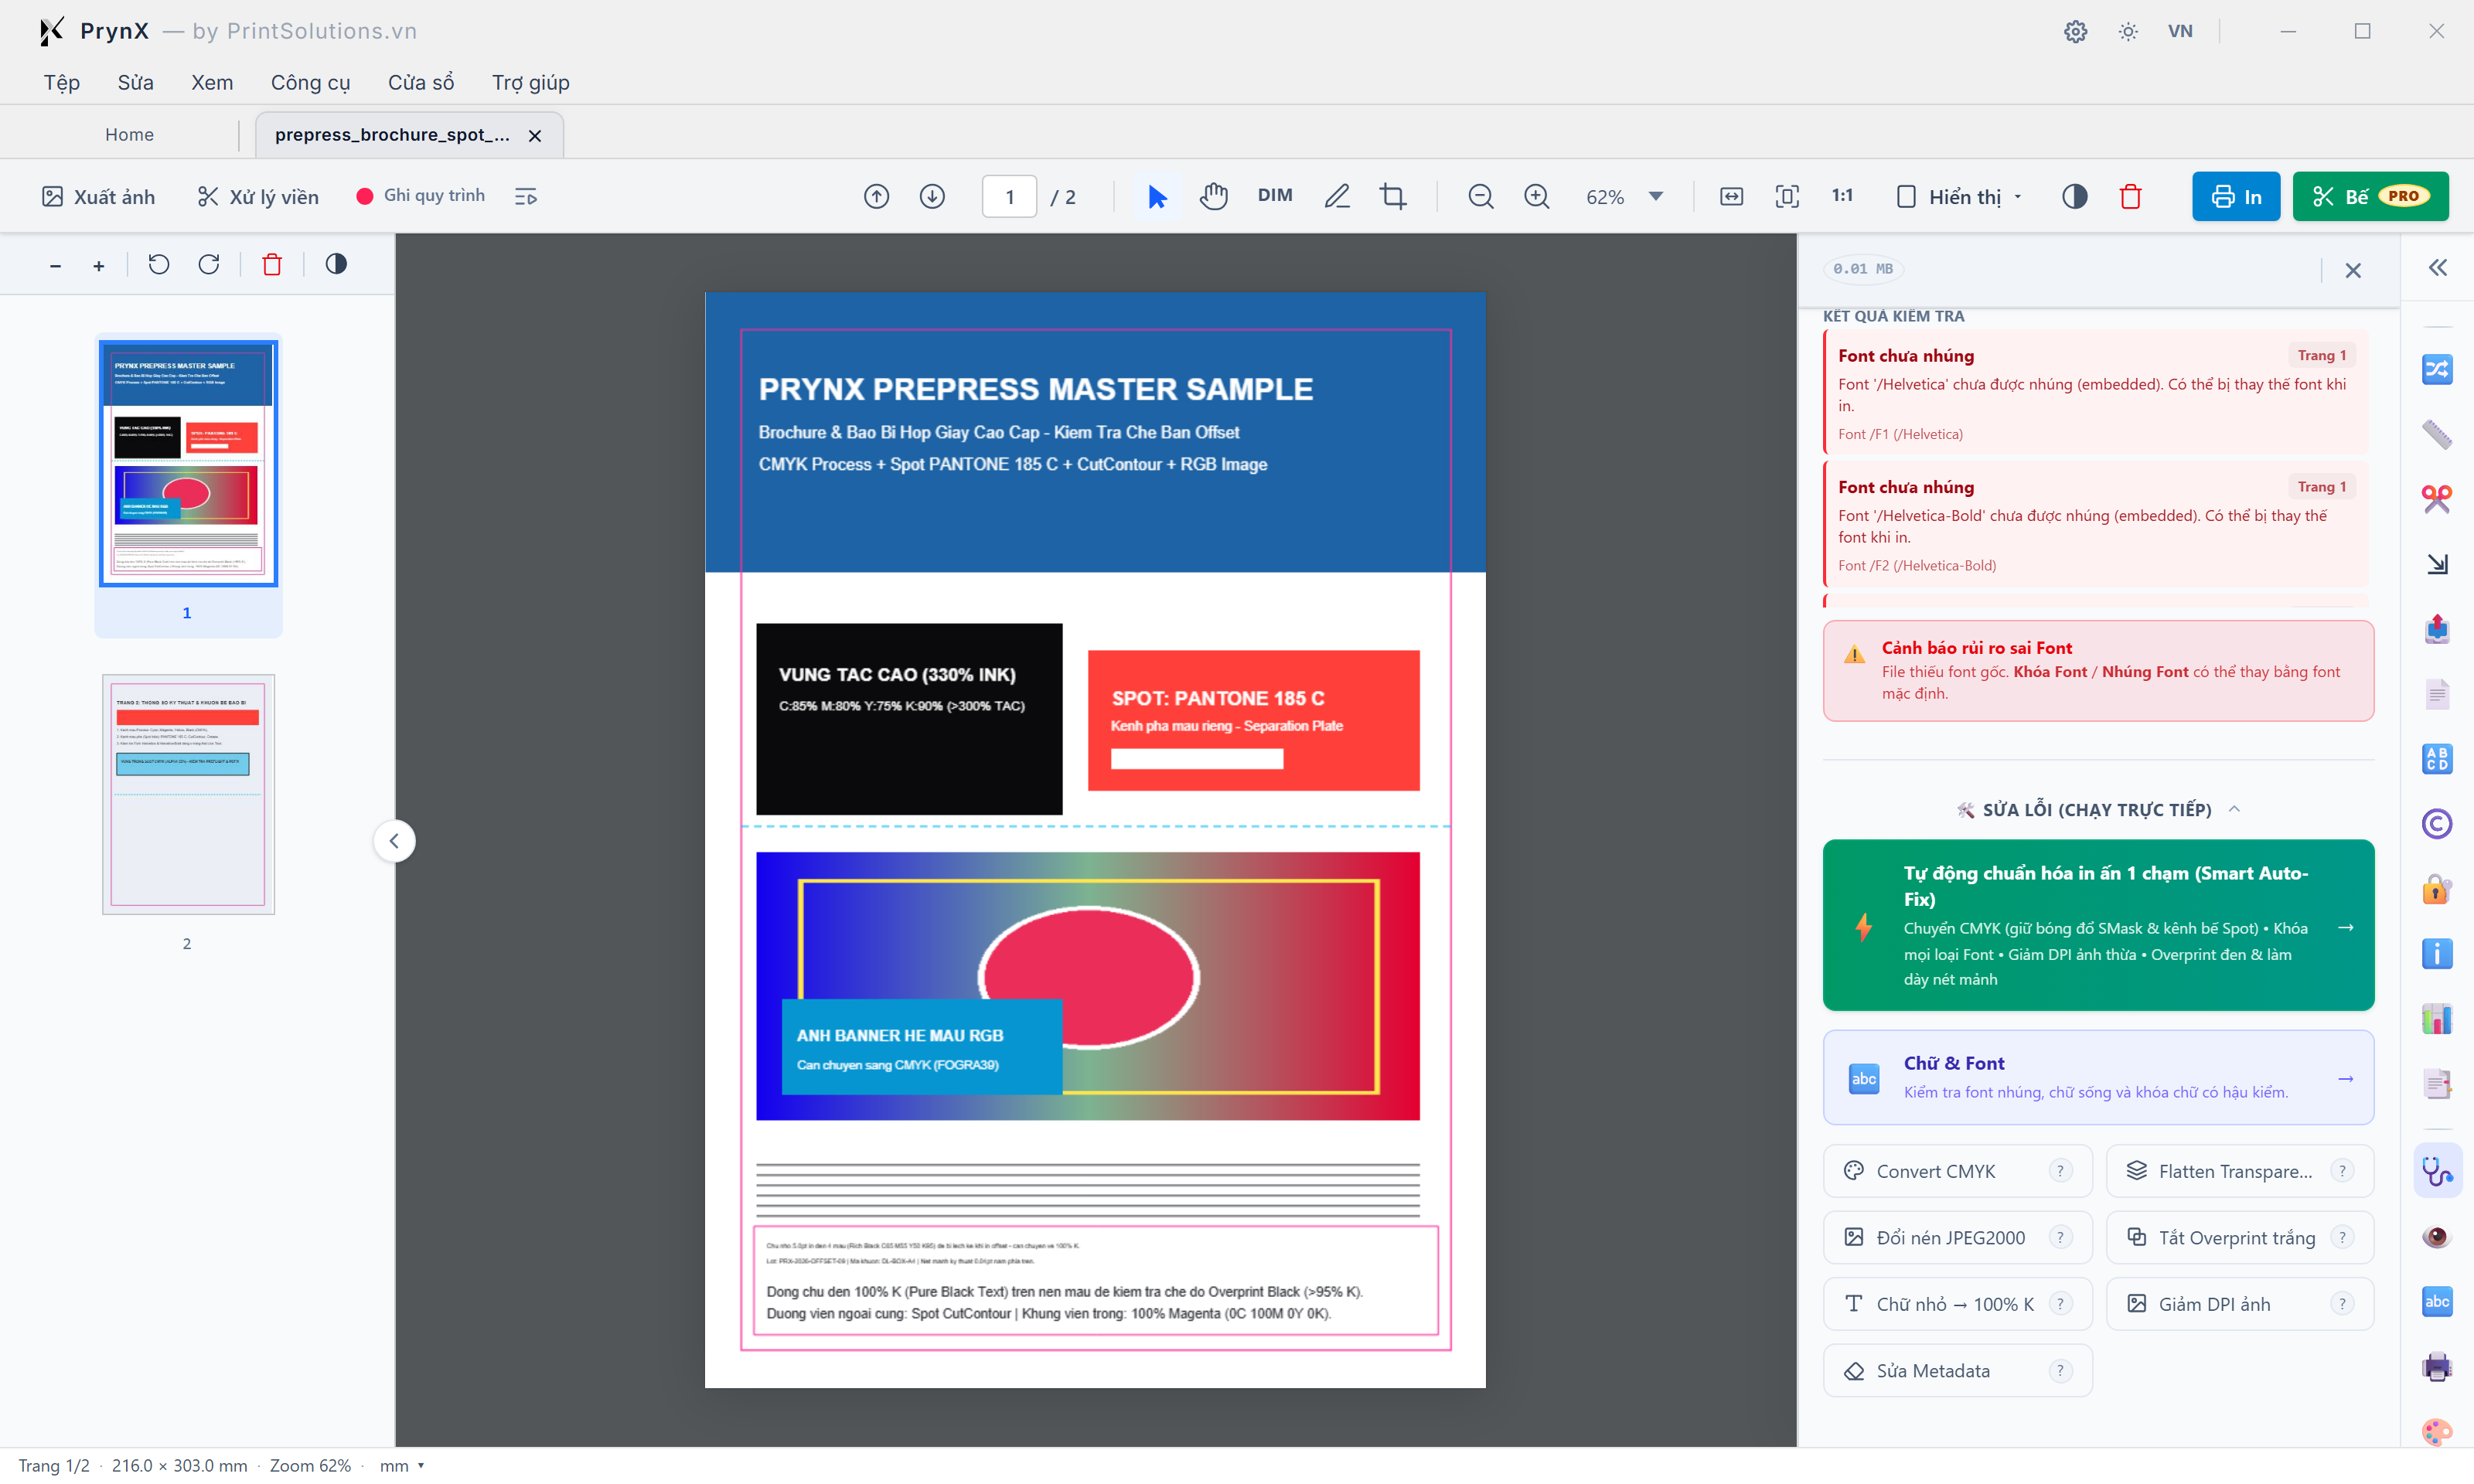Viewport: 2474px width, 1484px height.
Task: Click the fit-to-width icon
Action: tap(1731, 196)
